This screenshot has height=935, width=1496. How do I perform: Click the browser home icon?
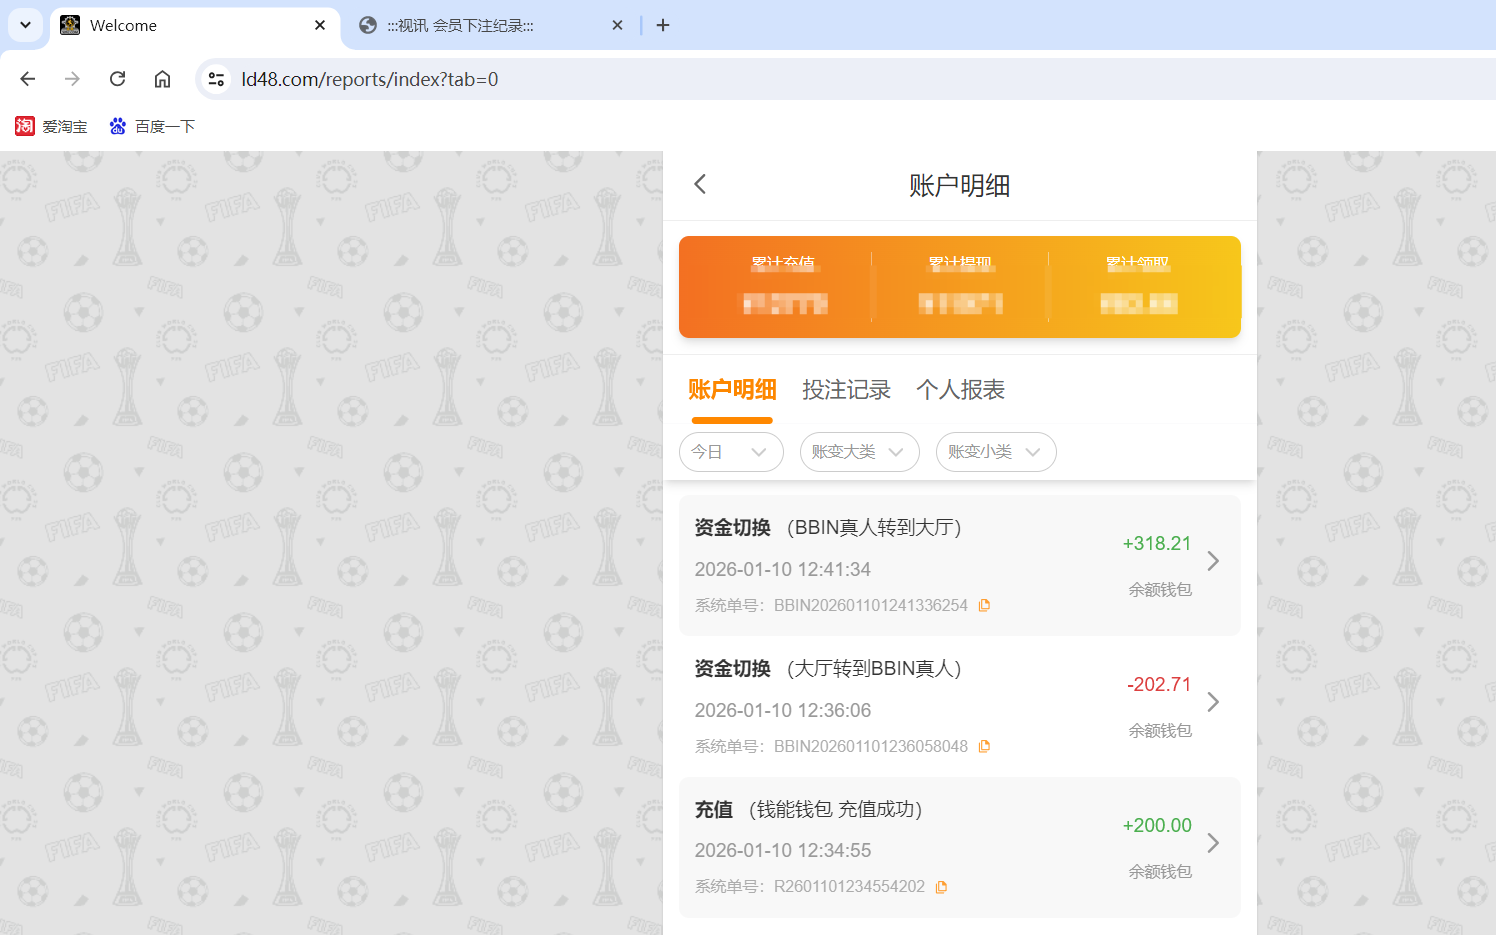(162, 78)
